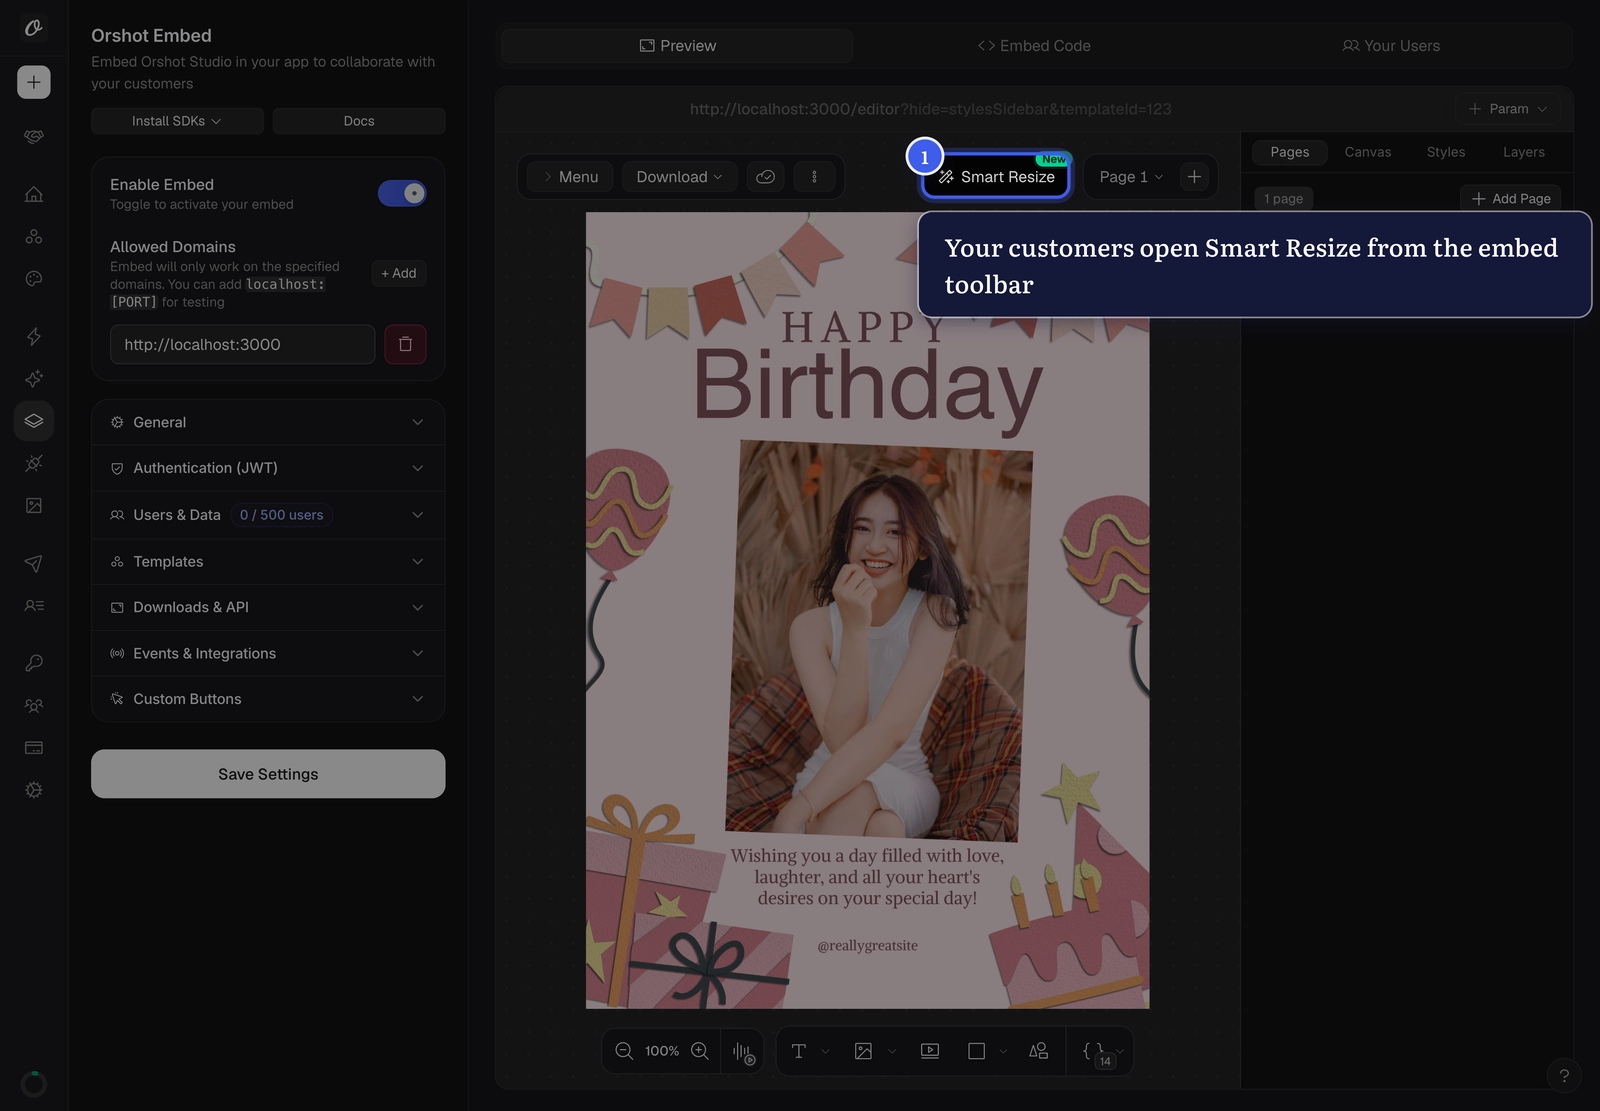
Task: Click the Orshot logo icon
Action: [34, 28]
